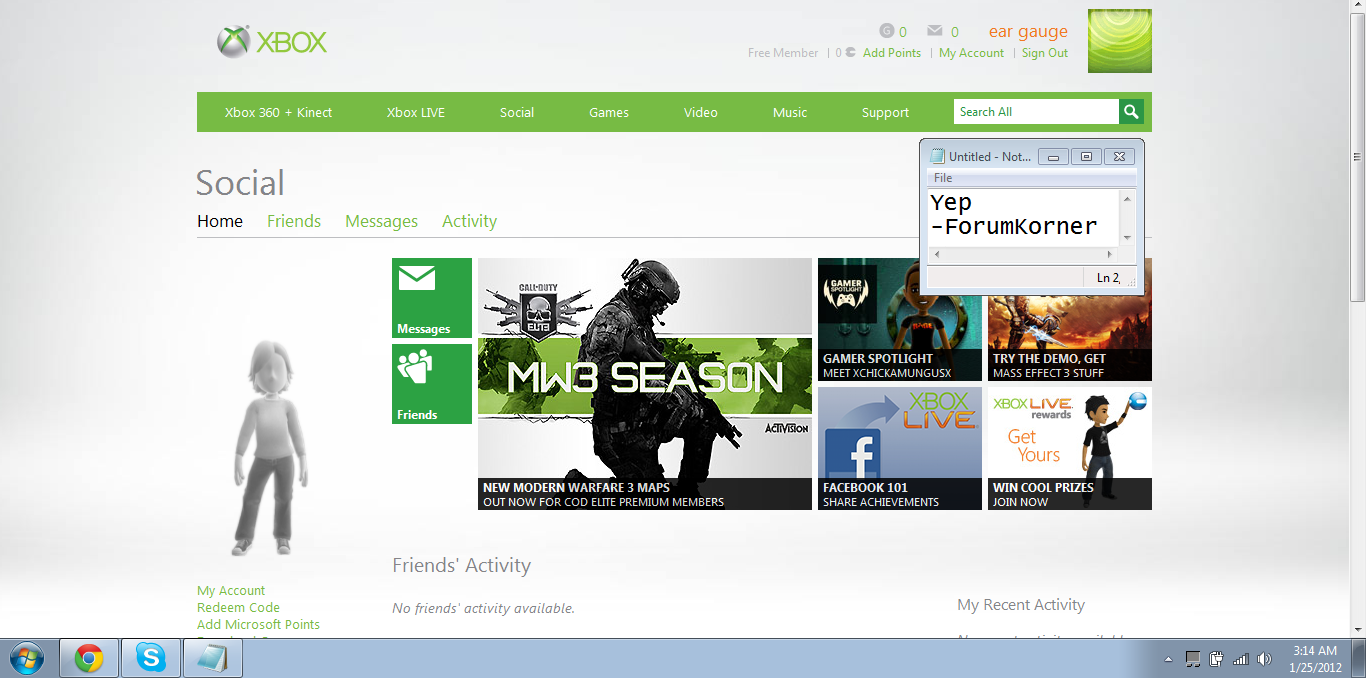
Task: Click in the Search All field
Action: tap(1036, 112)
